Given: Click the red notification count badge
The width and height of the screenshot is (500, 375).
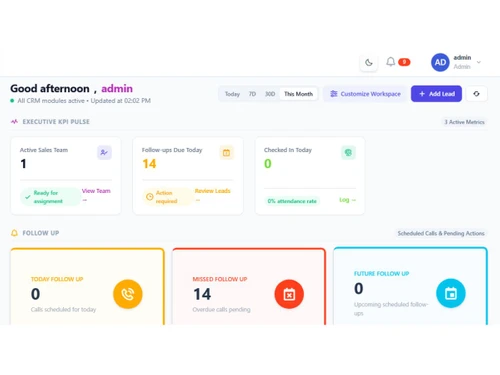Looking at the screenshot, I should [404, 62].
